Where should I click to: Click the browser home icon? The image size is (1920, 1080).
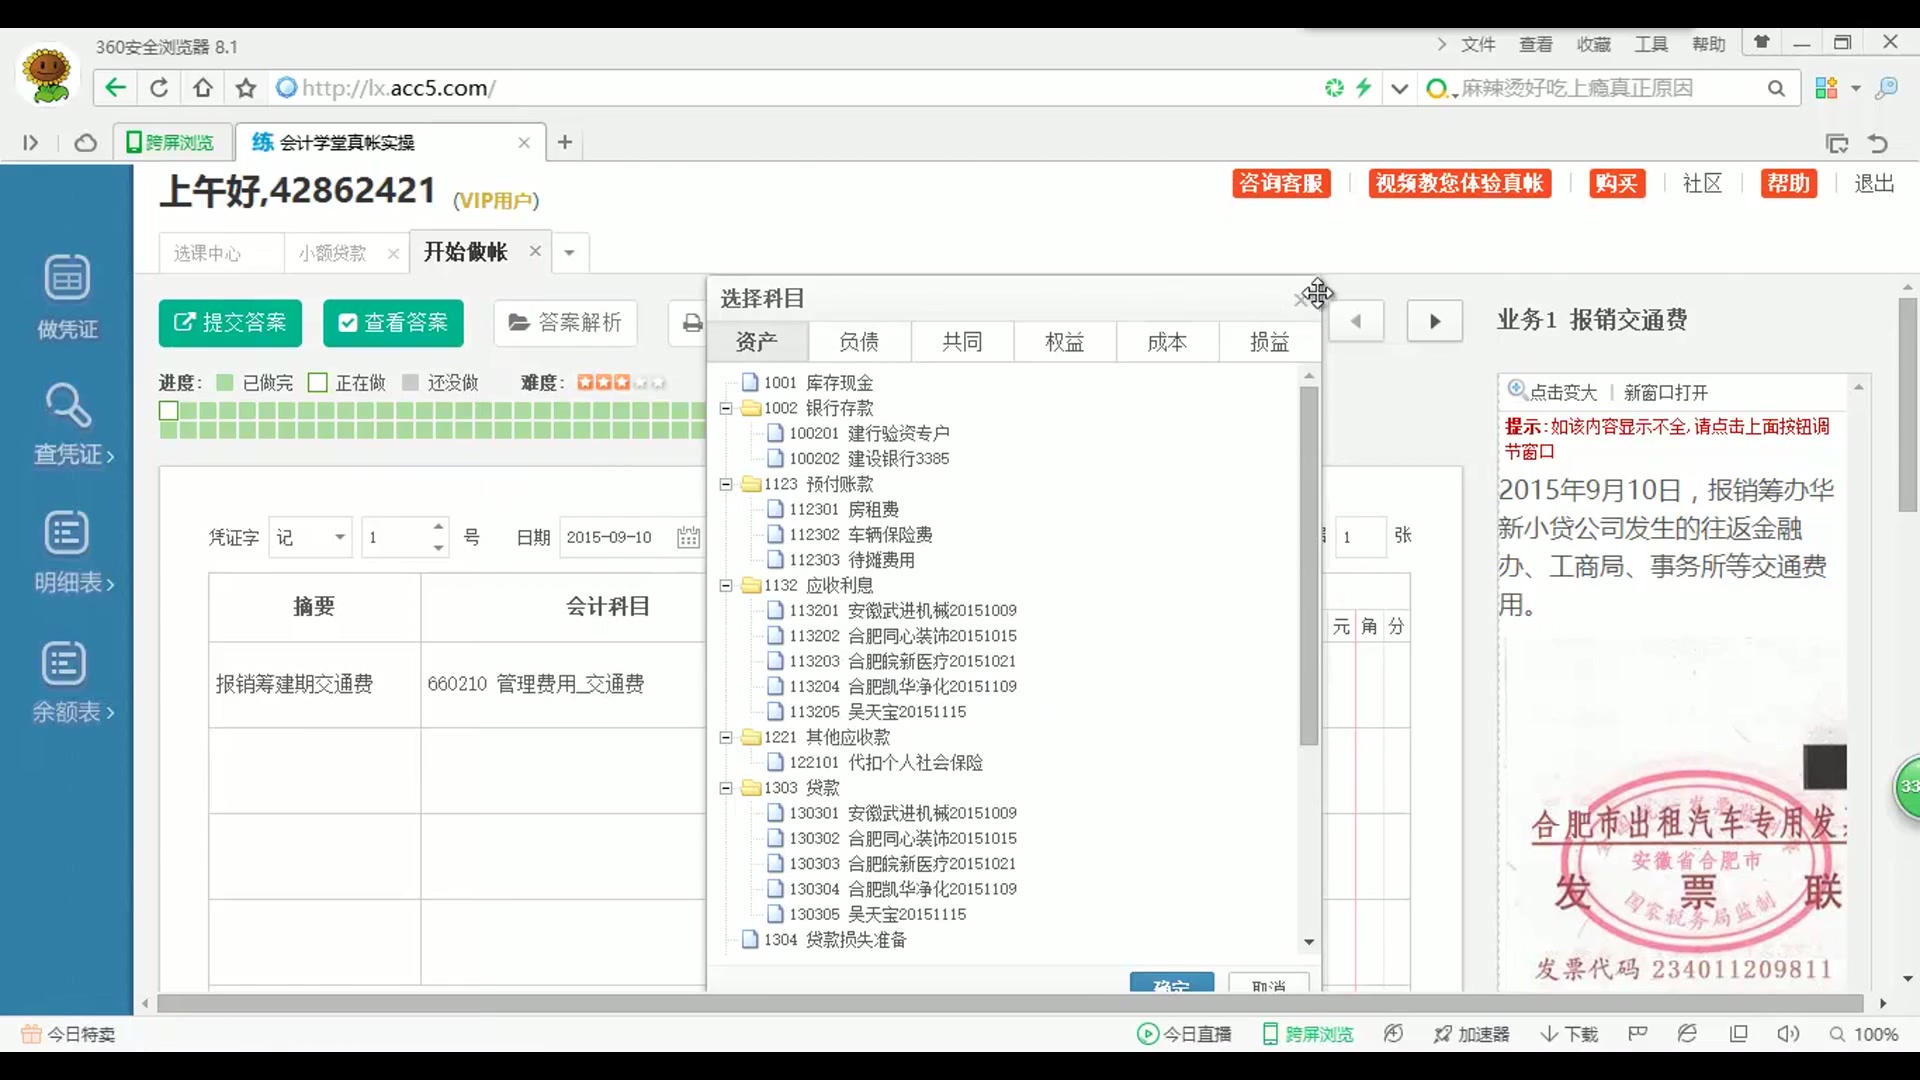[x=203, y=88]
